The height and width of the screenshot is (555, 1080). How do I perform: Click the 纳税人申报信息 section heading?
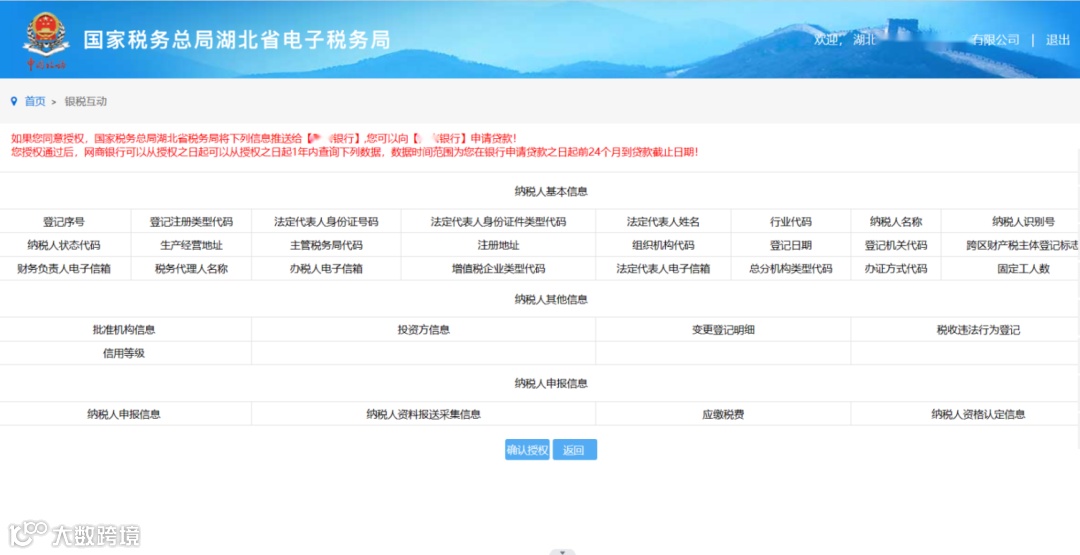pos(550,384)
